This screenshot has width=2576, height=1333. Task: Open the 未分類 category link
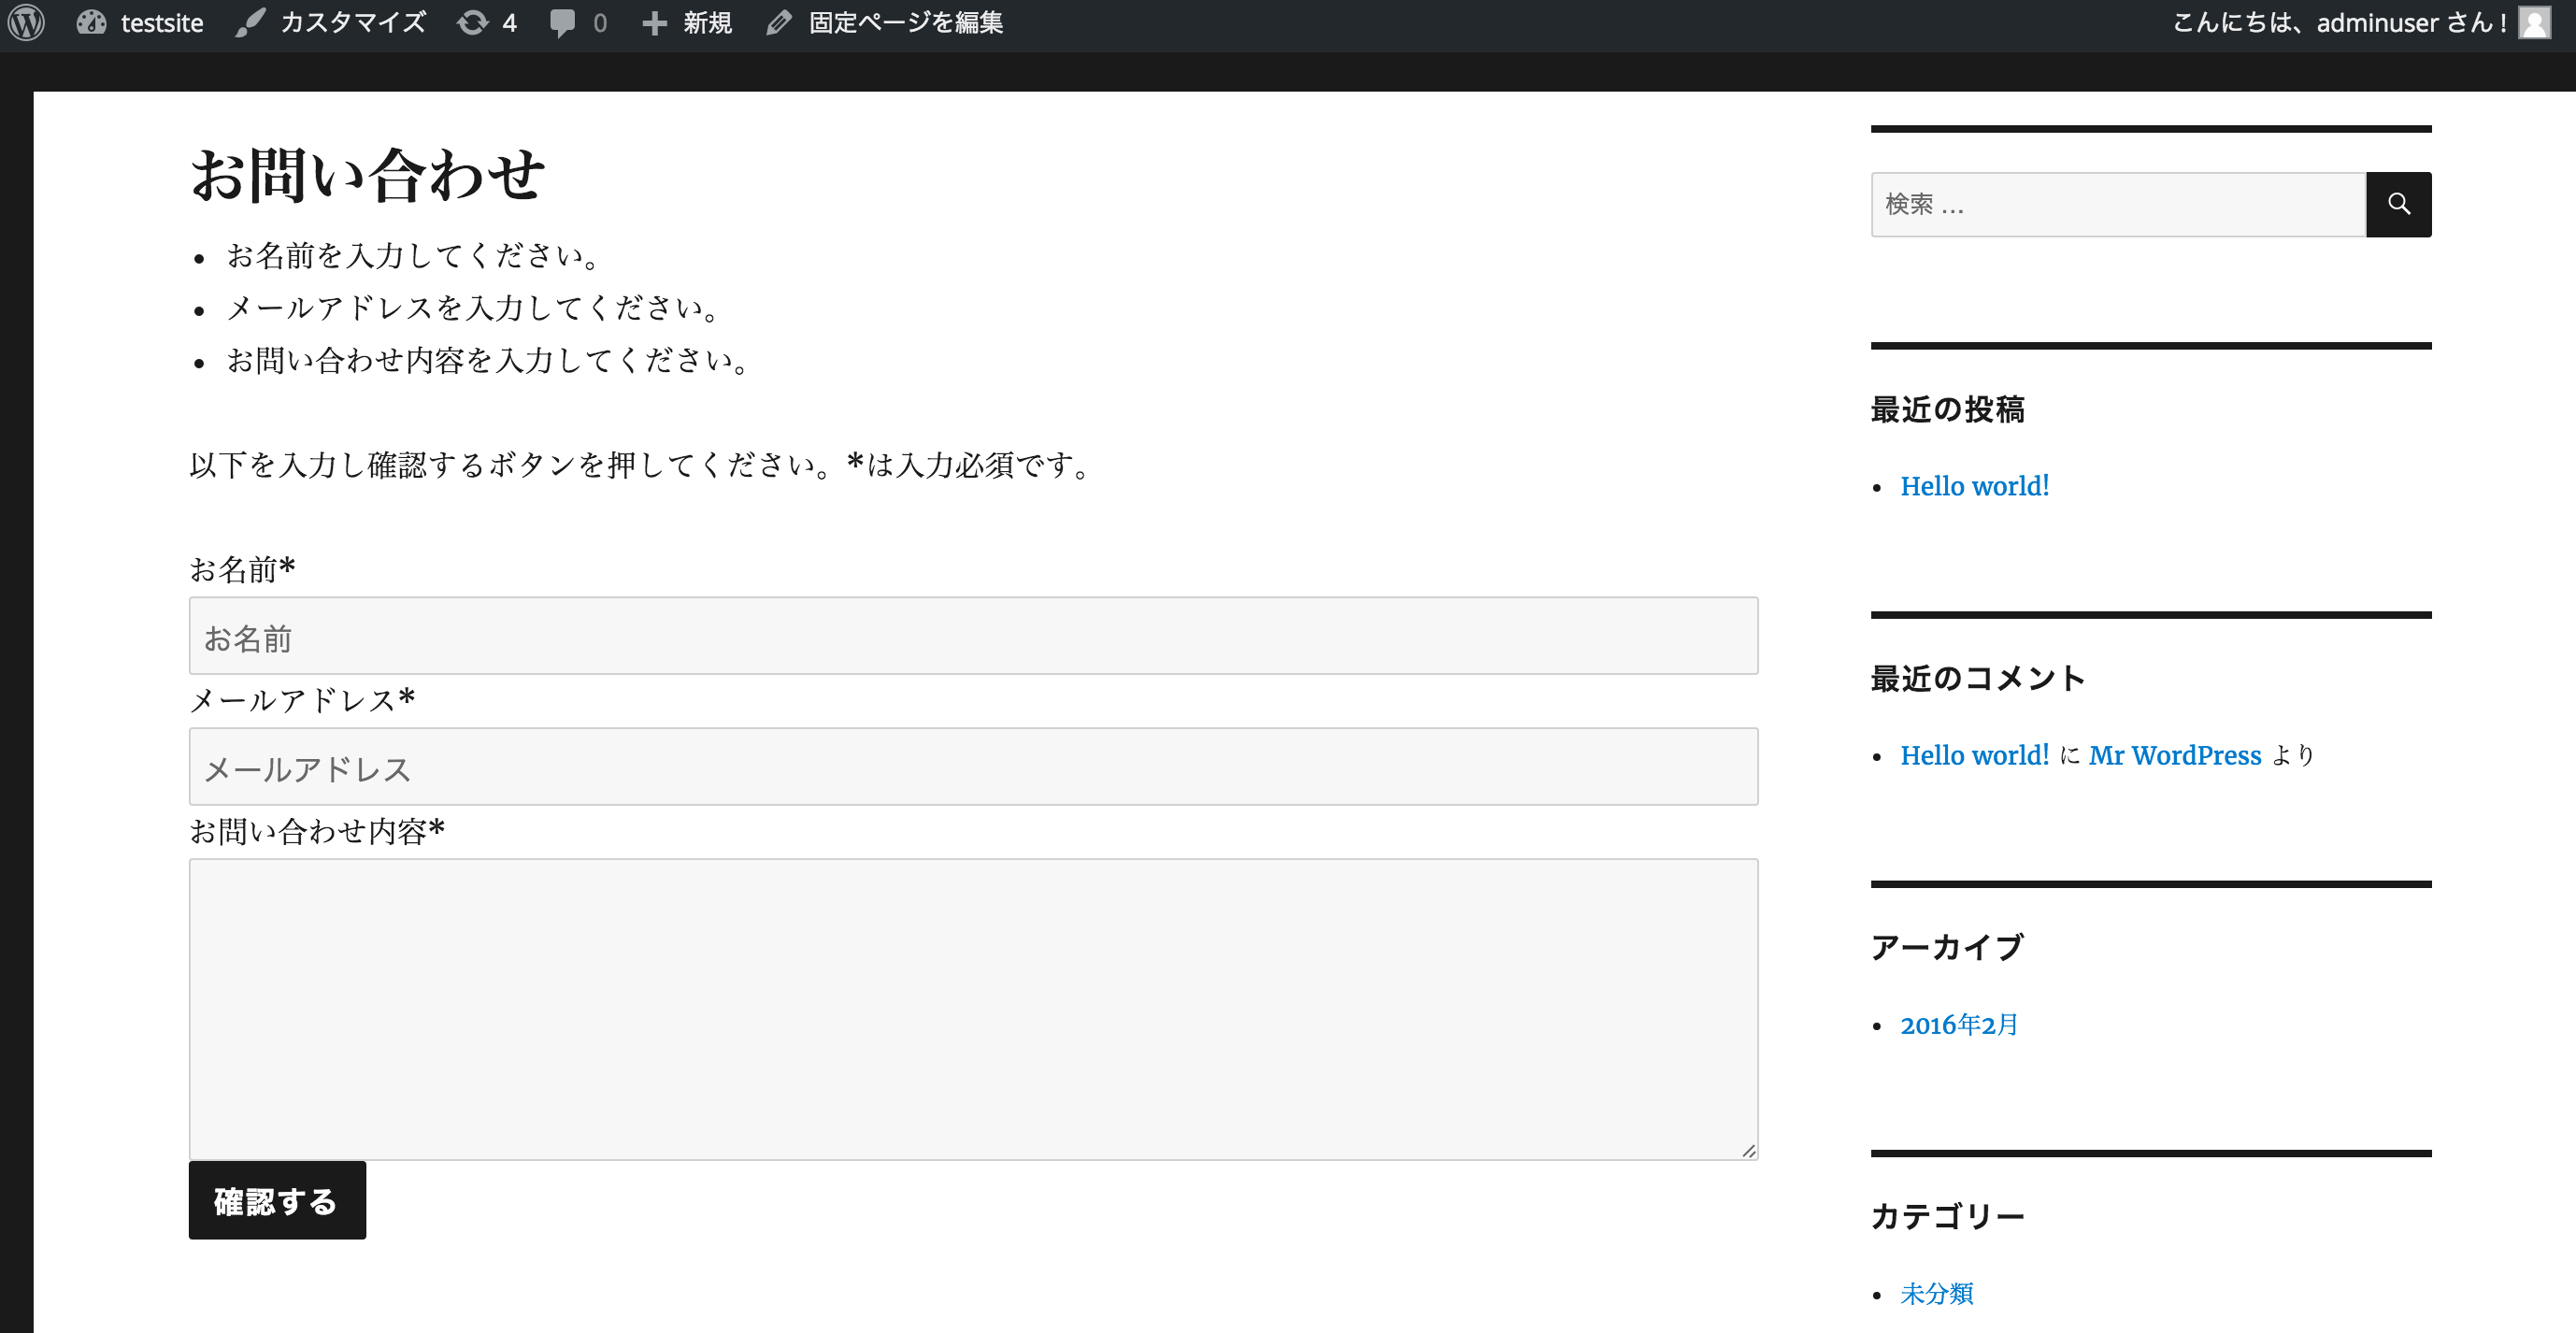pos(1936,1293)
